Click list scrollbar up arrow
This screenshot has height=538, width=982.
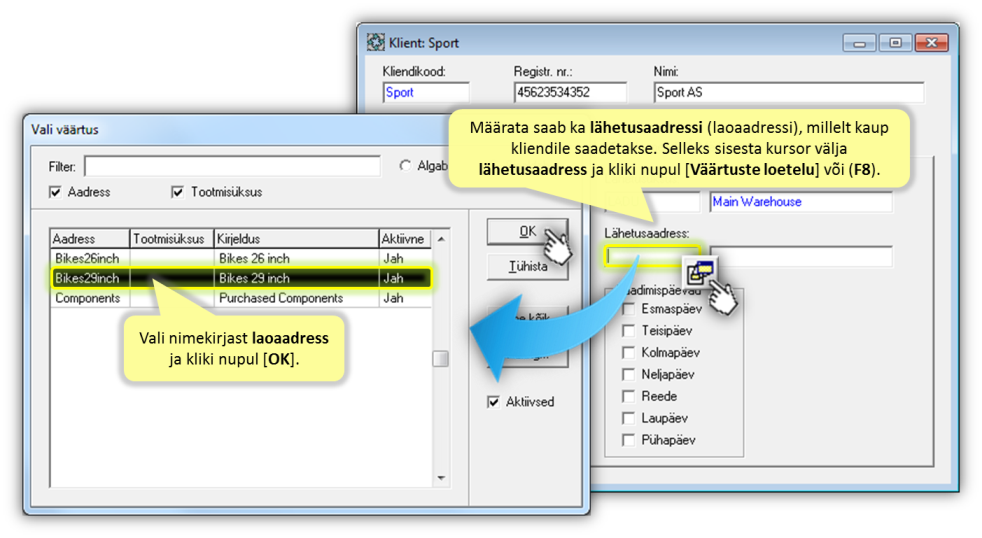coord(441,239)
